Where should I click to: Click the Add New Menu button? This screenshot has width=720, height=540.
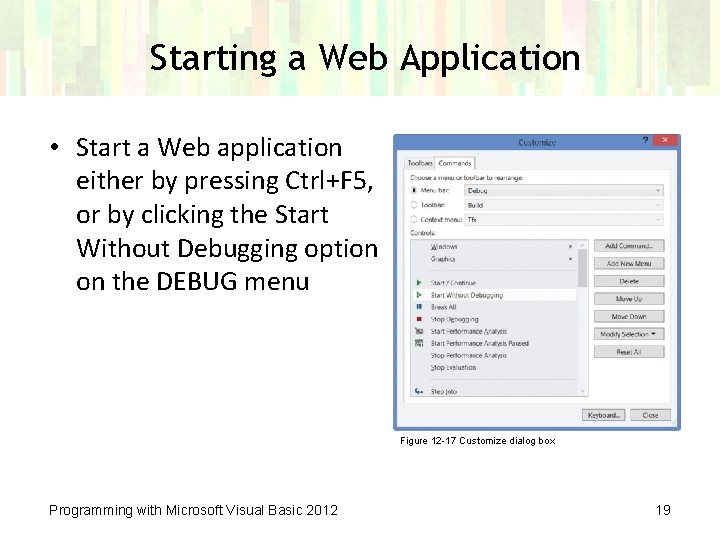click(629, 264)
